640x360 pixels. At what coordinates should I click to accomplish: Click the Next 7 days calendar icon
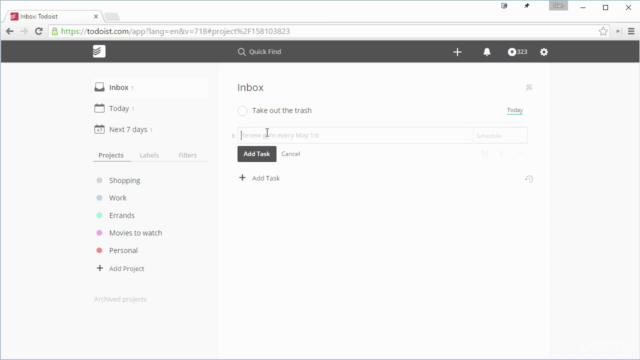tap(99, 129)
